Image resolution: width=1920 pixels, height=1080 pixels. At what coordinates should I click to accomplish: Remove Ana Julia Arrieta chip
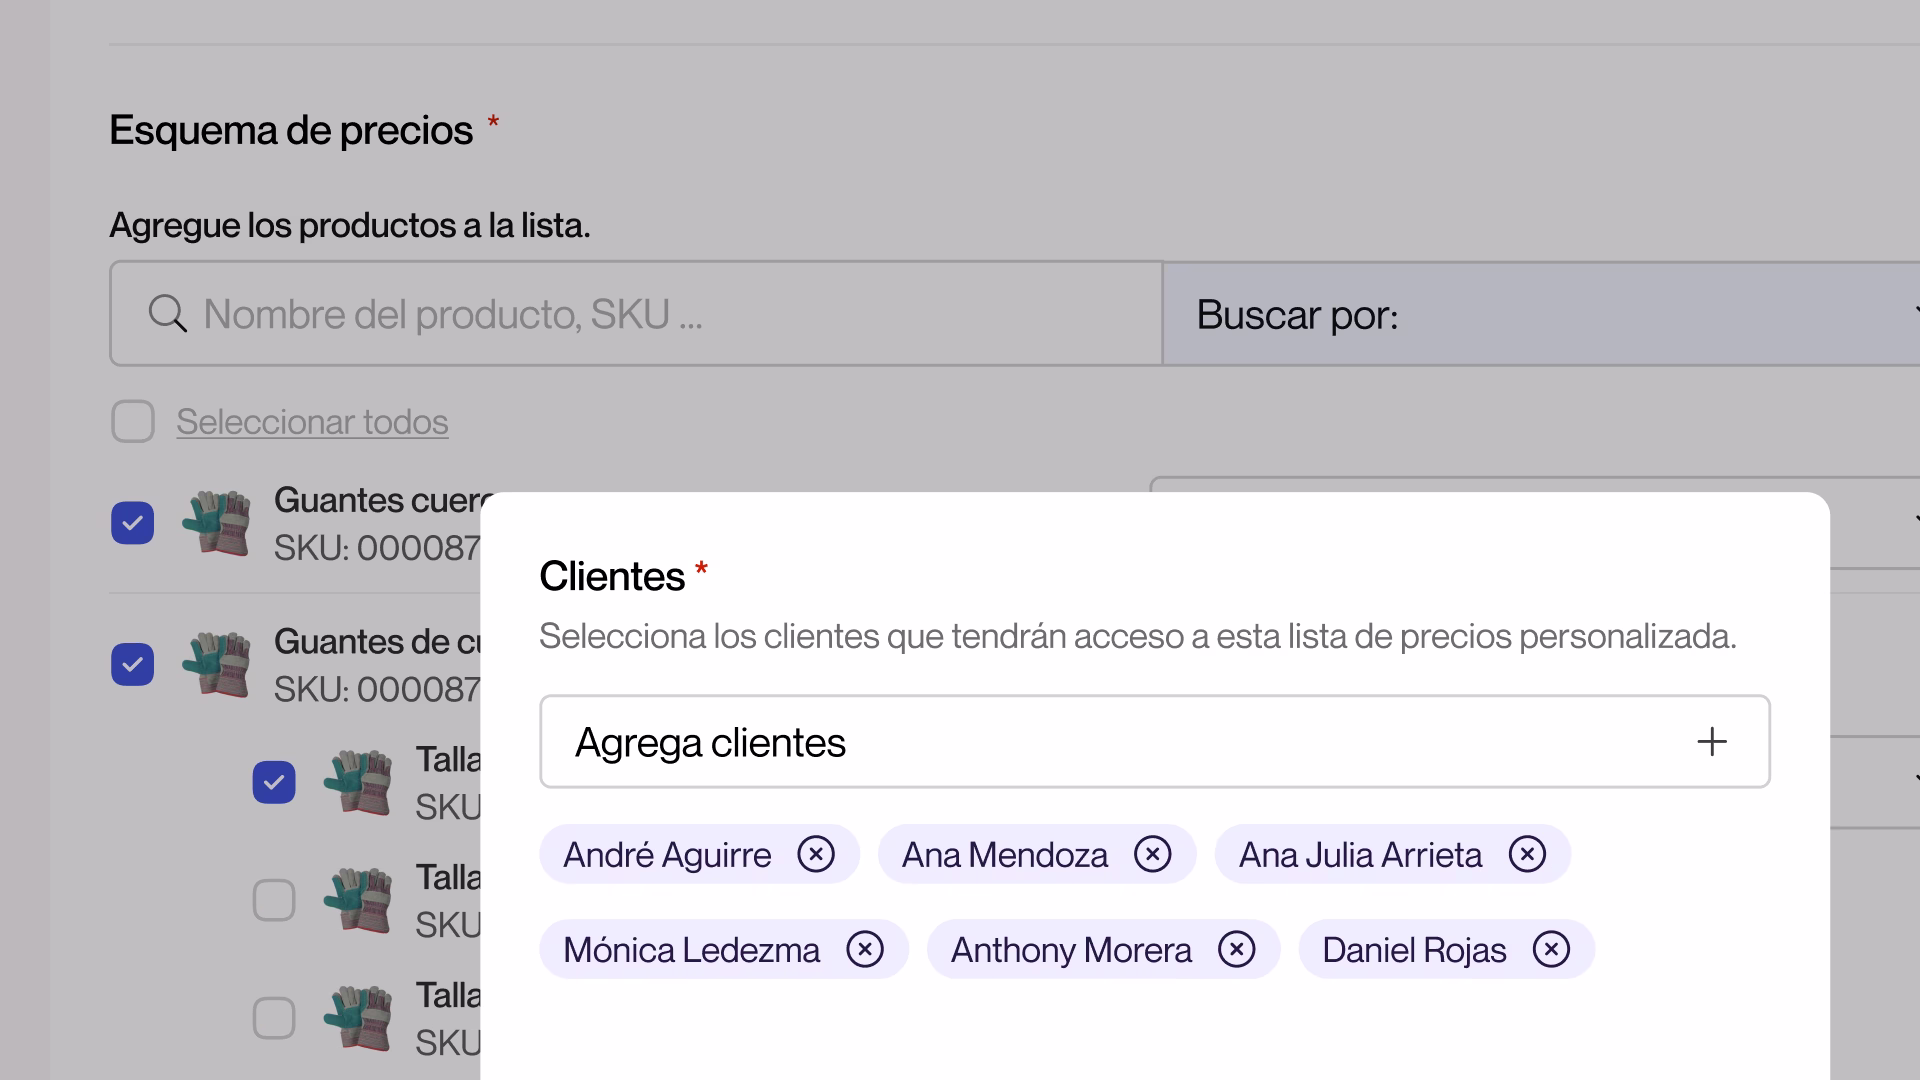pos(1527,855)
